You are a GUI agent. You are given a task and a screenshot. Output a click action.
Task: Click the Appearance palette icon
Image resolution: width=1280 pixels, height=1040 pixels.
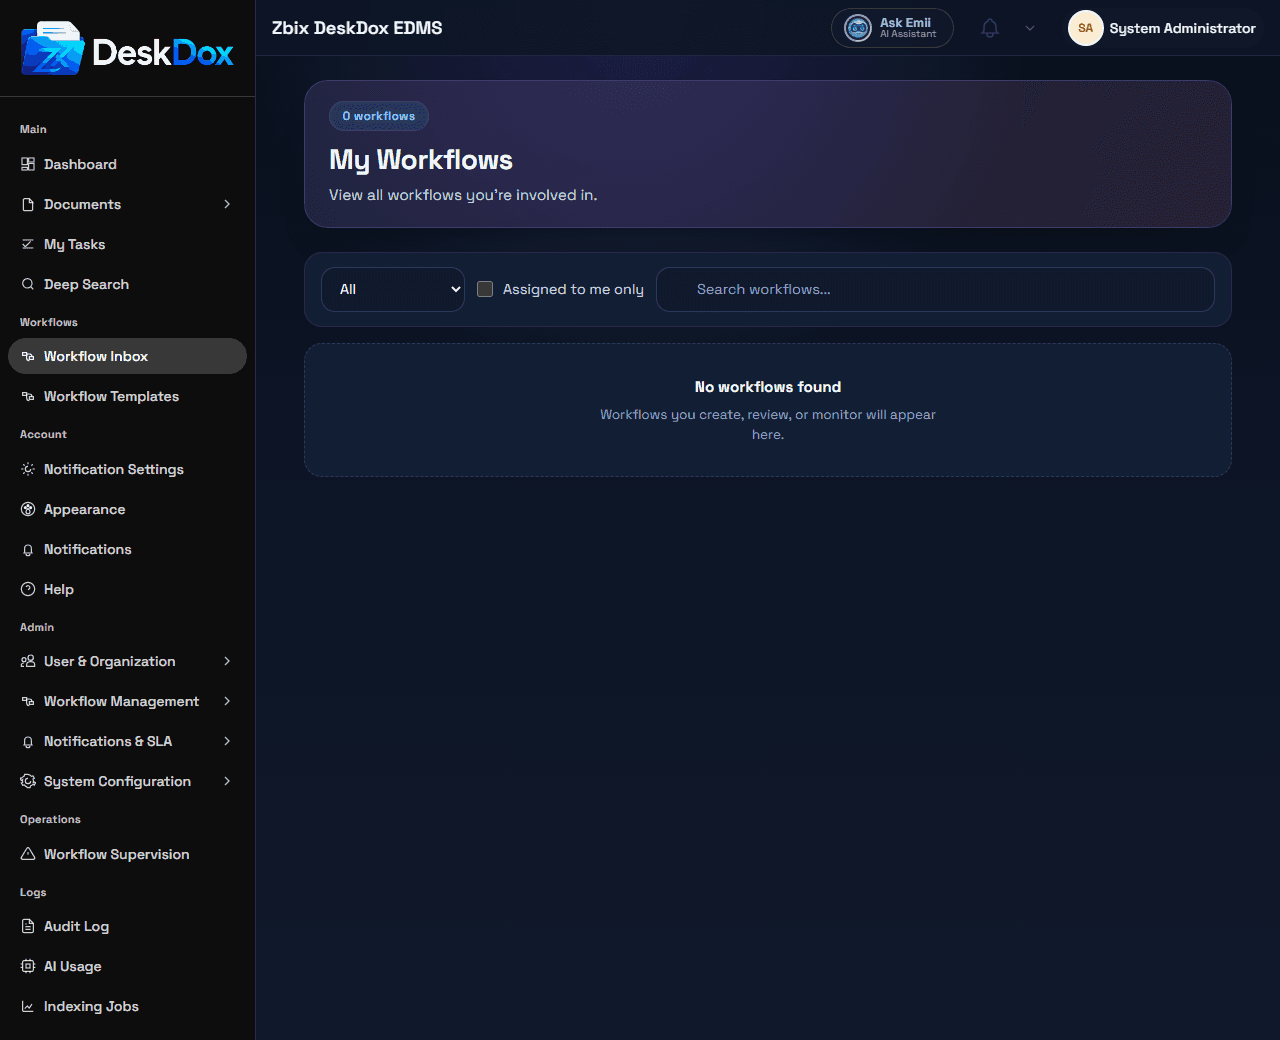(28, 509)
